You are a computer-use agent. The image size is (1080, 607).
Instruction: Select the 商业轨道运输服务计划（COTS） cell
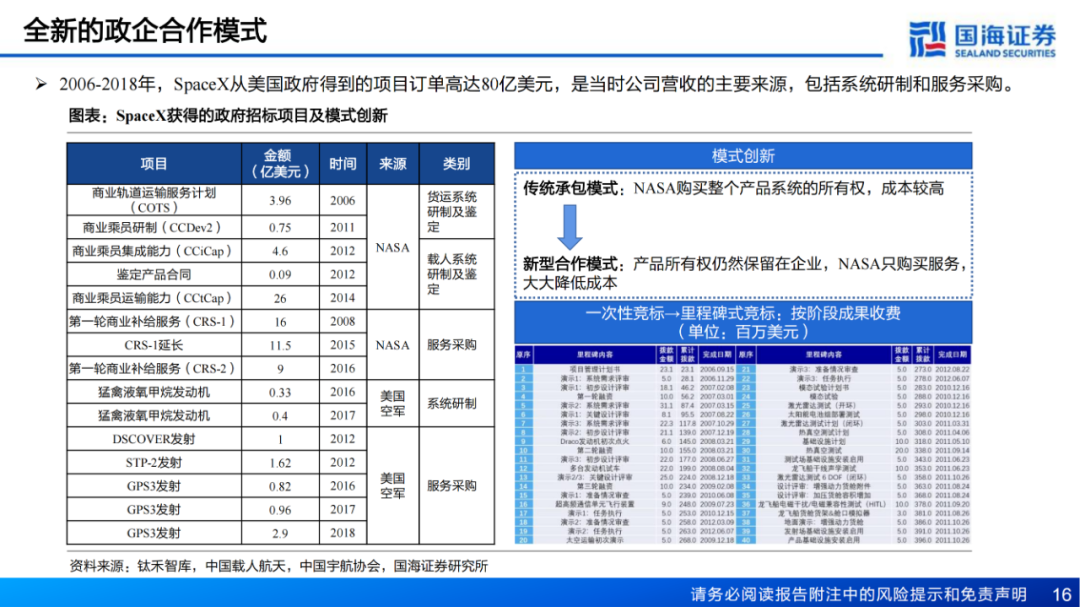click(154, 200)
